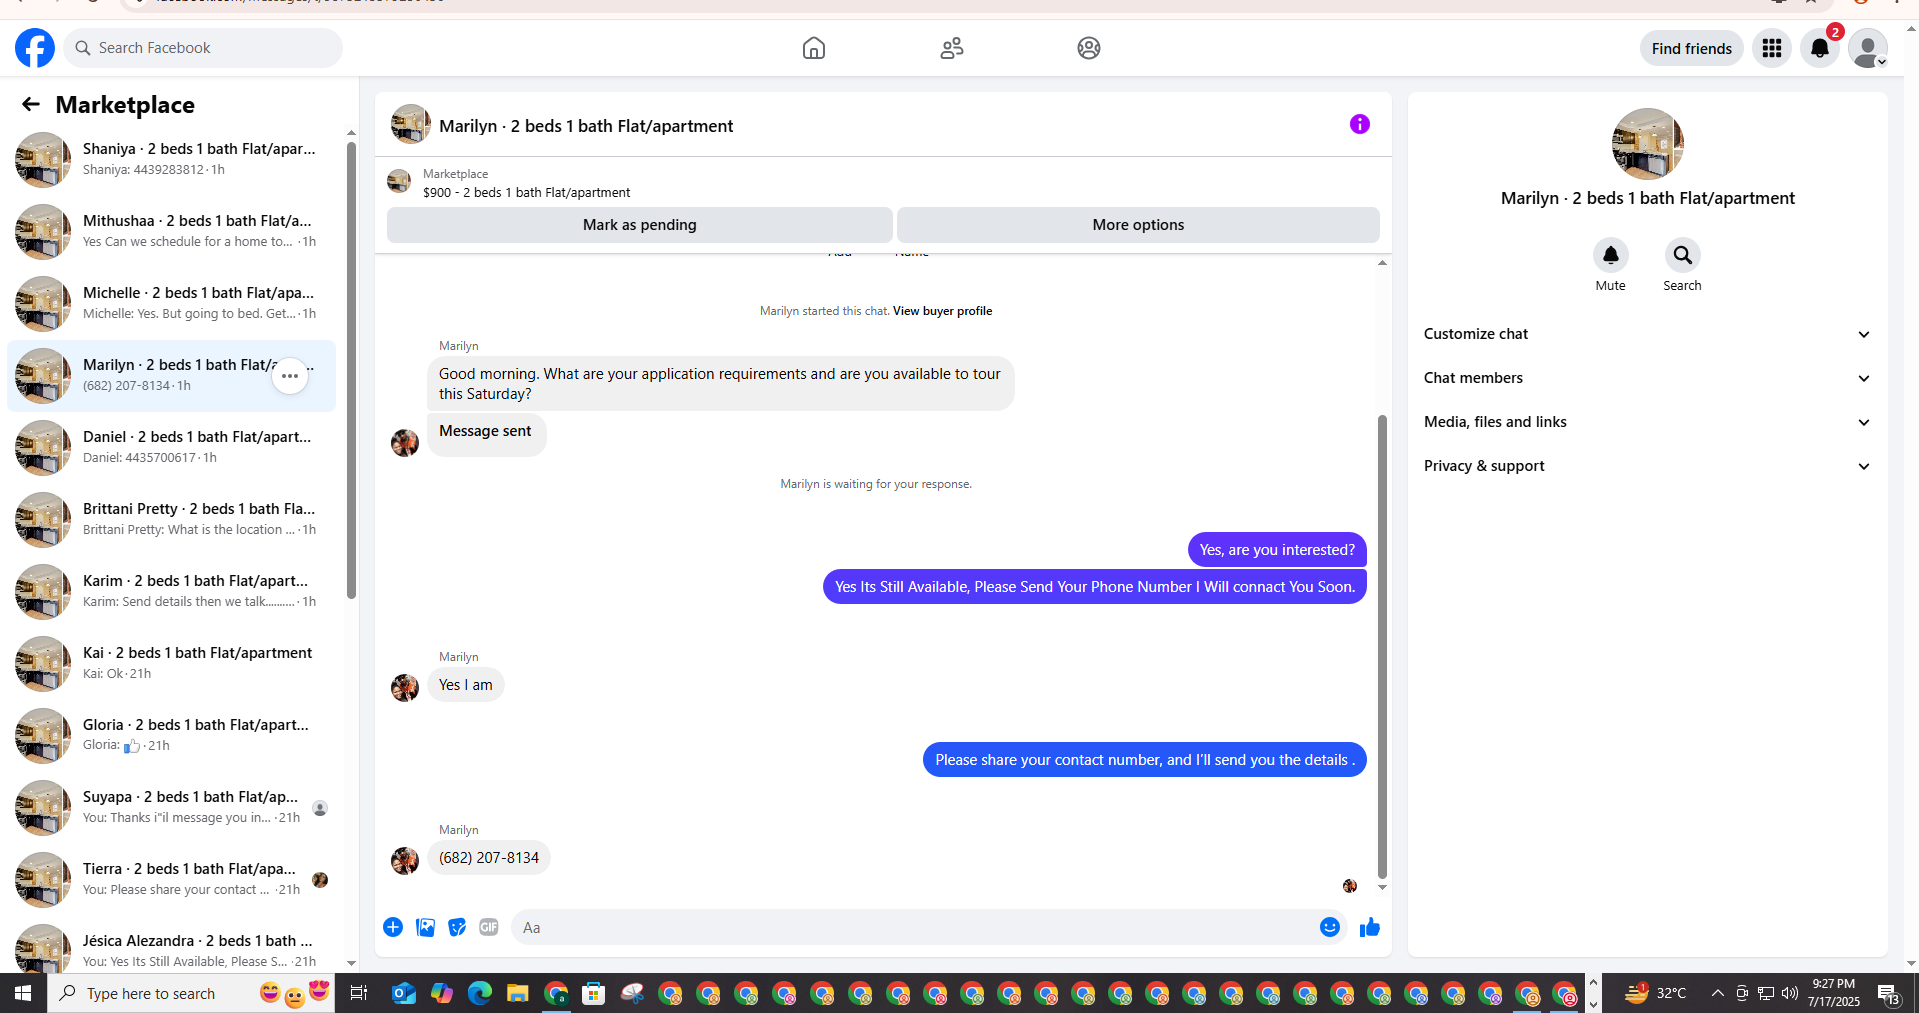Search in conversation using the magnifier icon

point(1683,256)
